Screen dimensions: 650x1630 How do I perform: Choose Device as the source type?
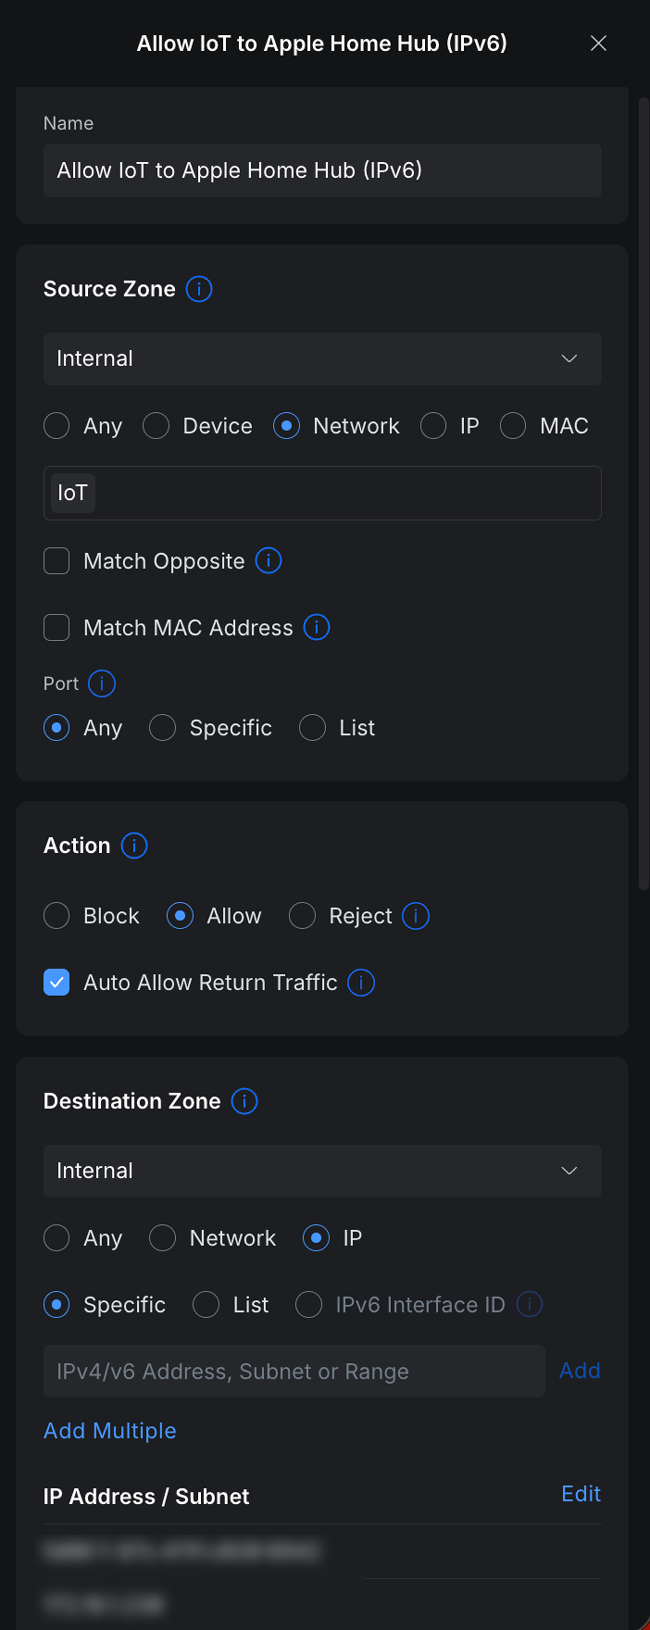pyautogui.click(x=156, y=426)
